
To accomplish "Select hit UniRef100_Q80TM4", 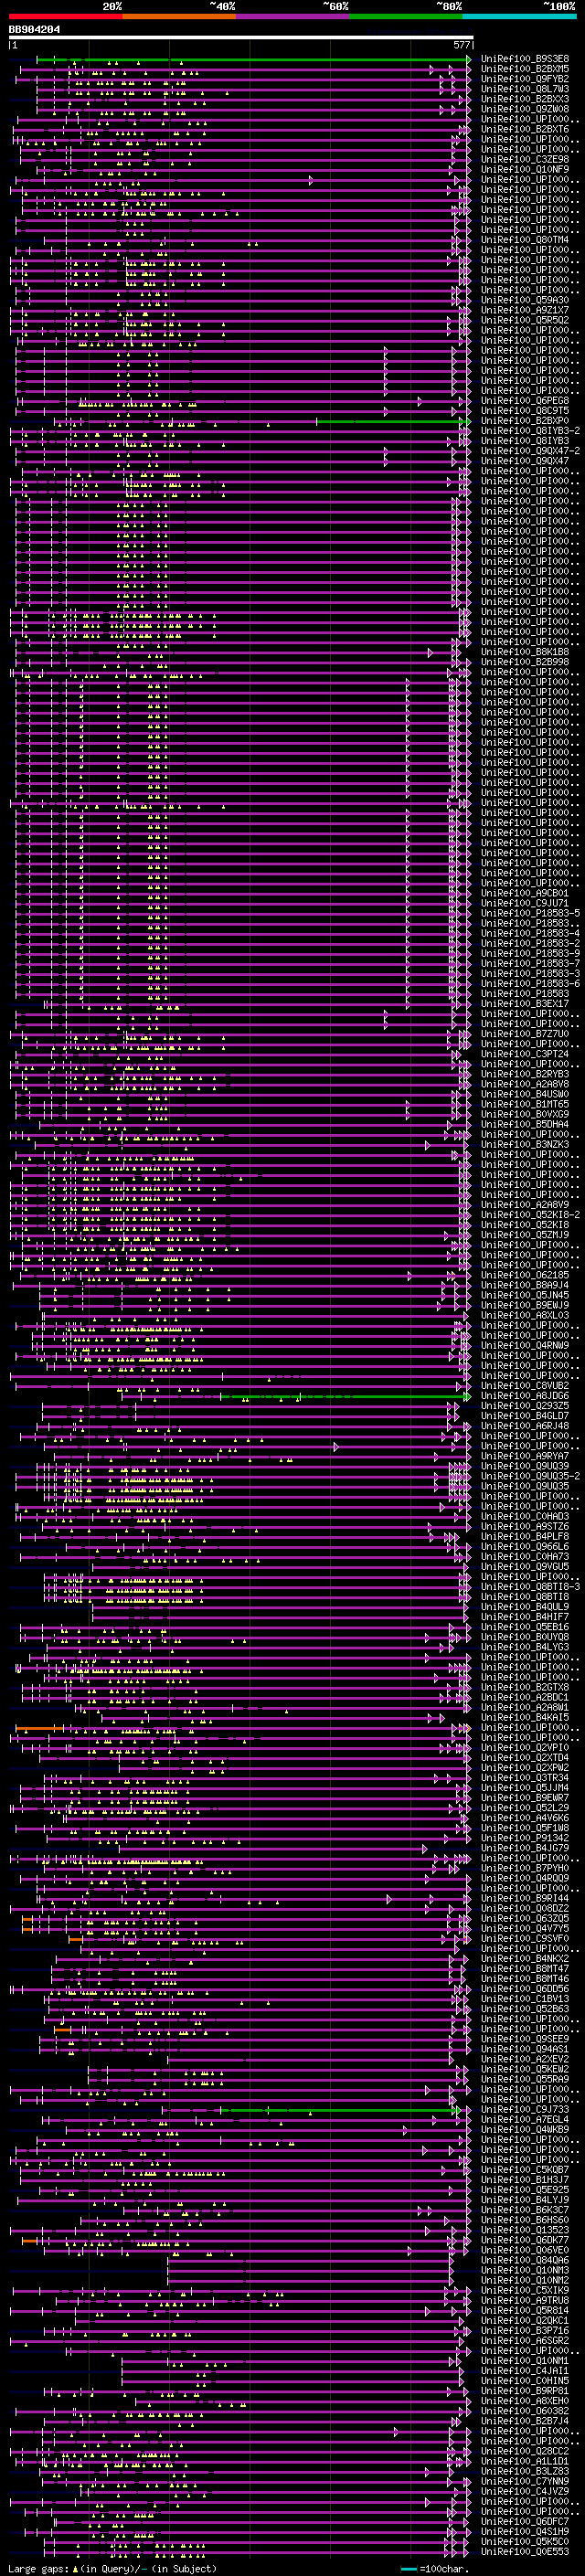I will click(525, 240).
